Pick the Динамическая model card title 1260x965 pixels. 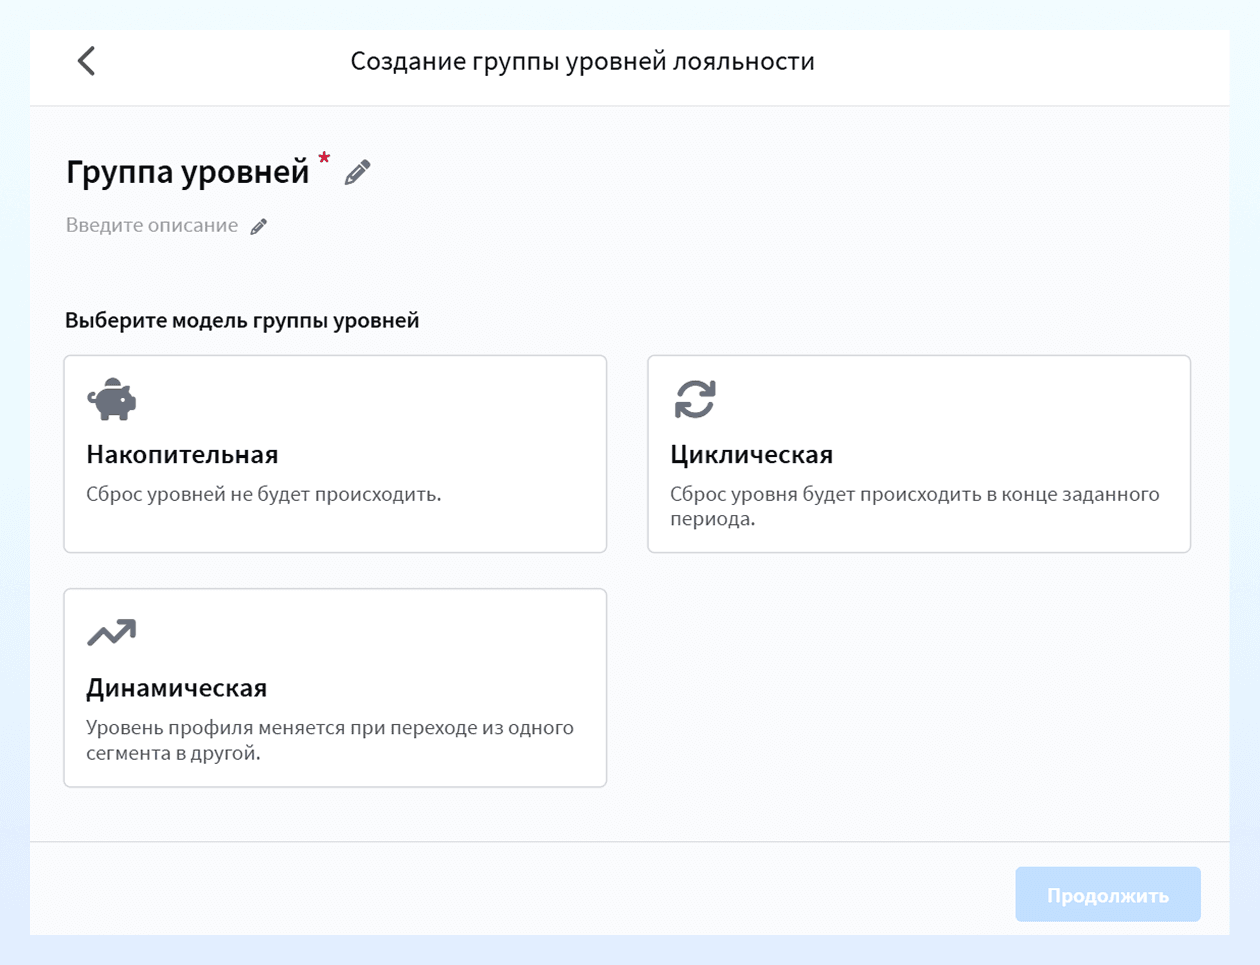point(176,688)
